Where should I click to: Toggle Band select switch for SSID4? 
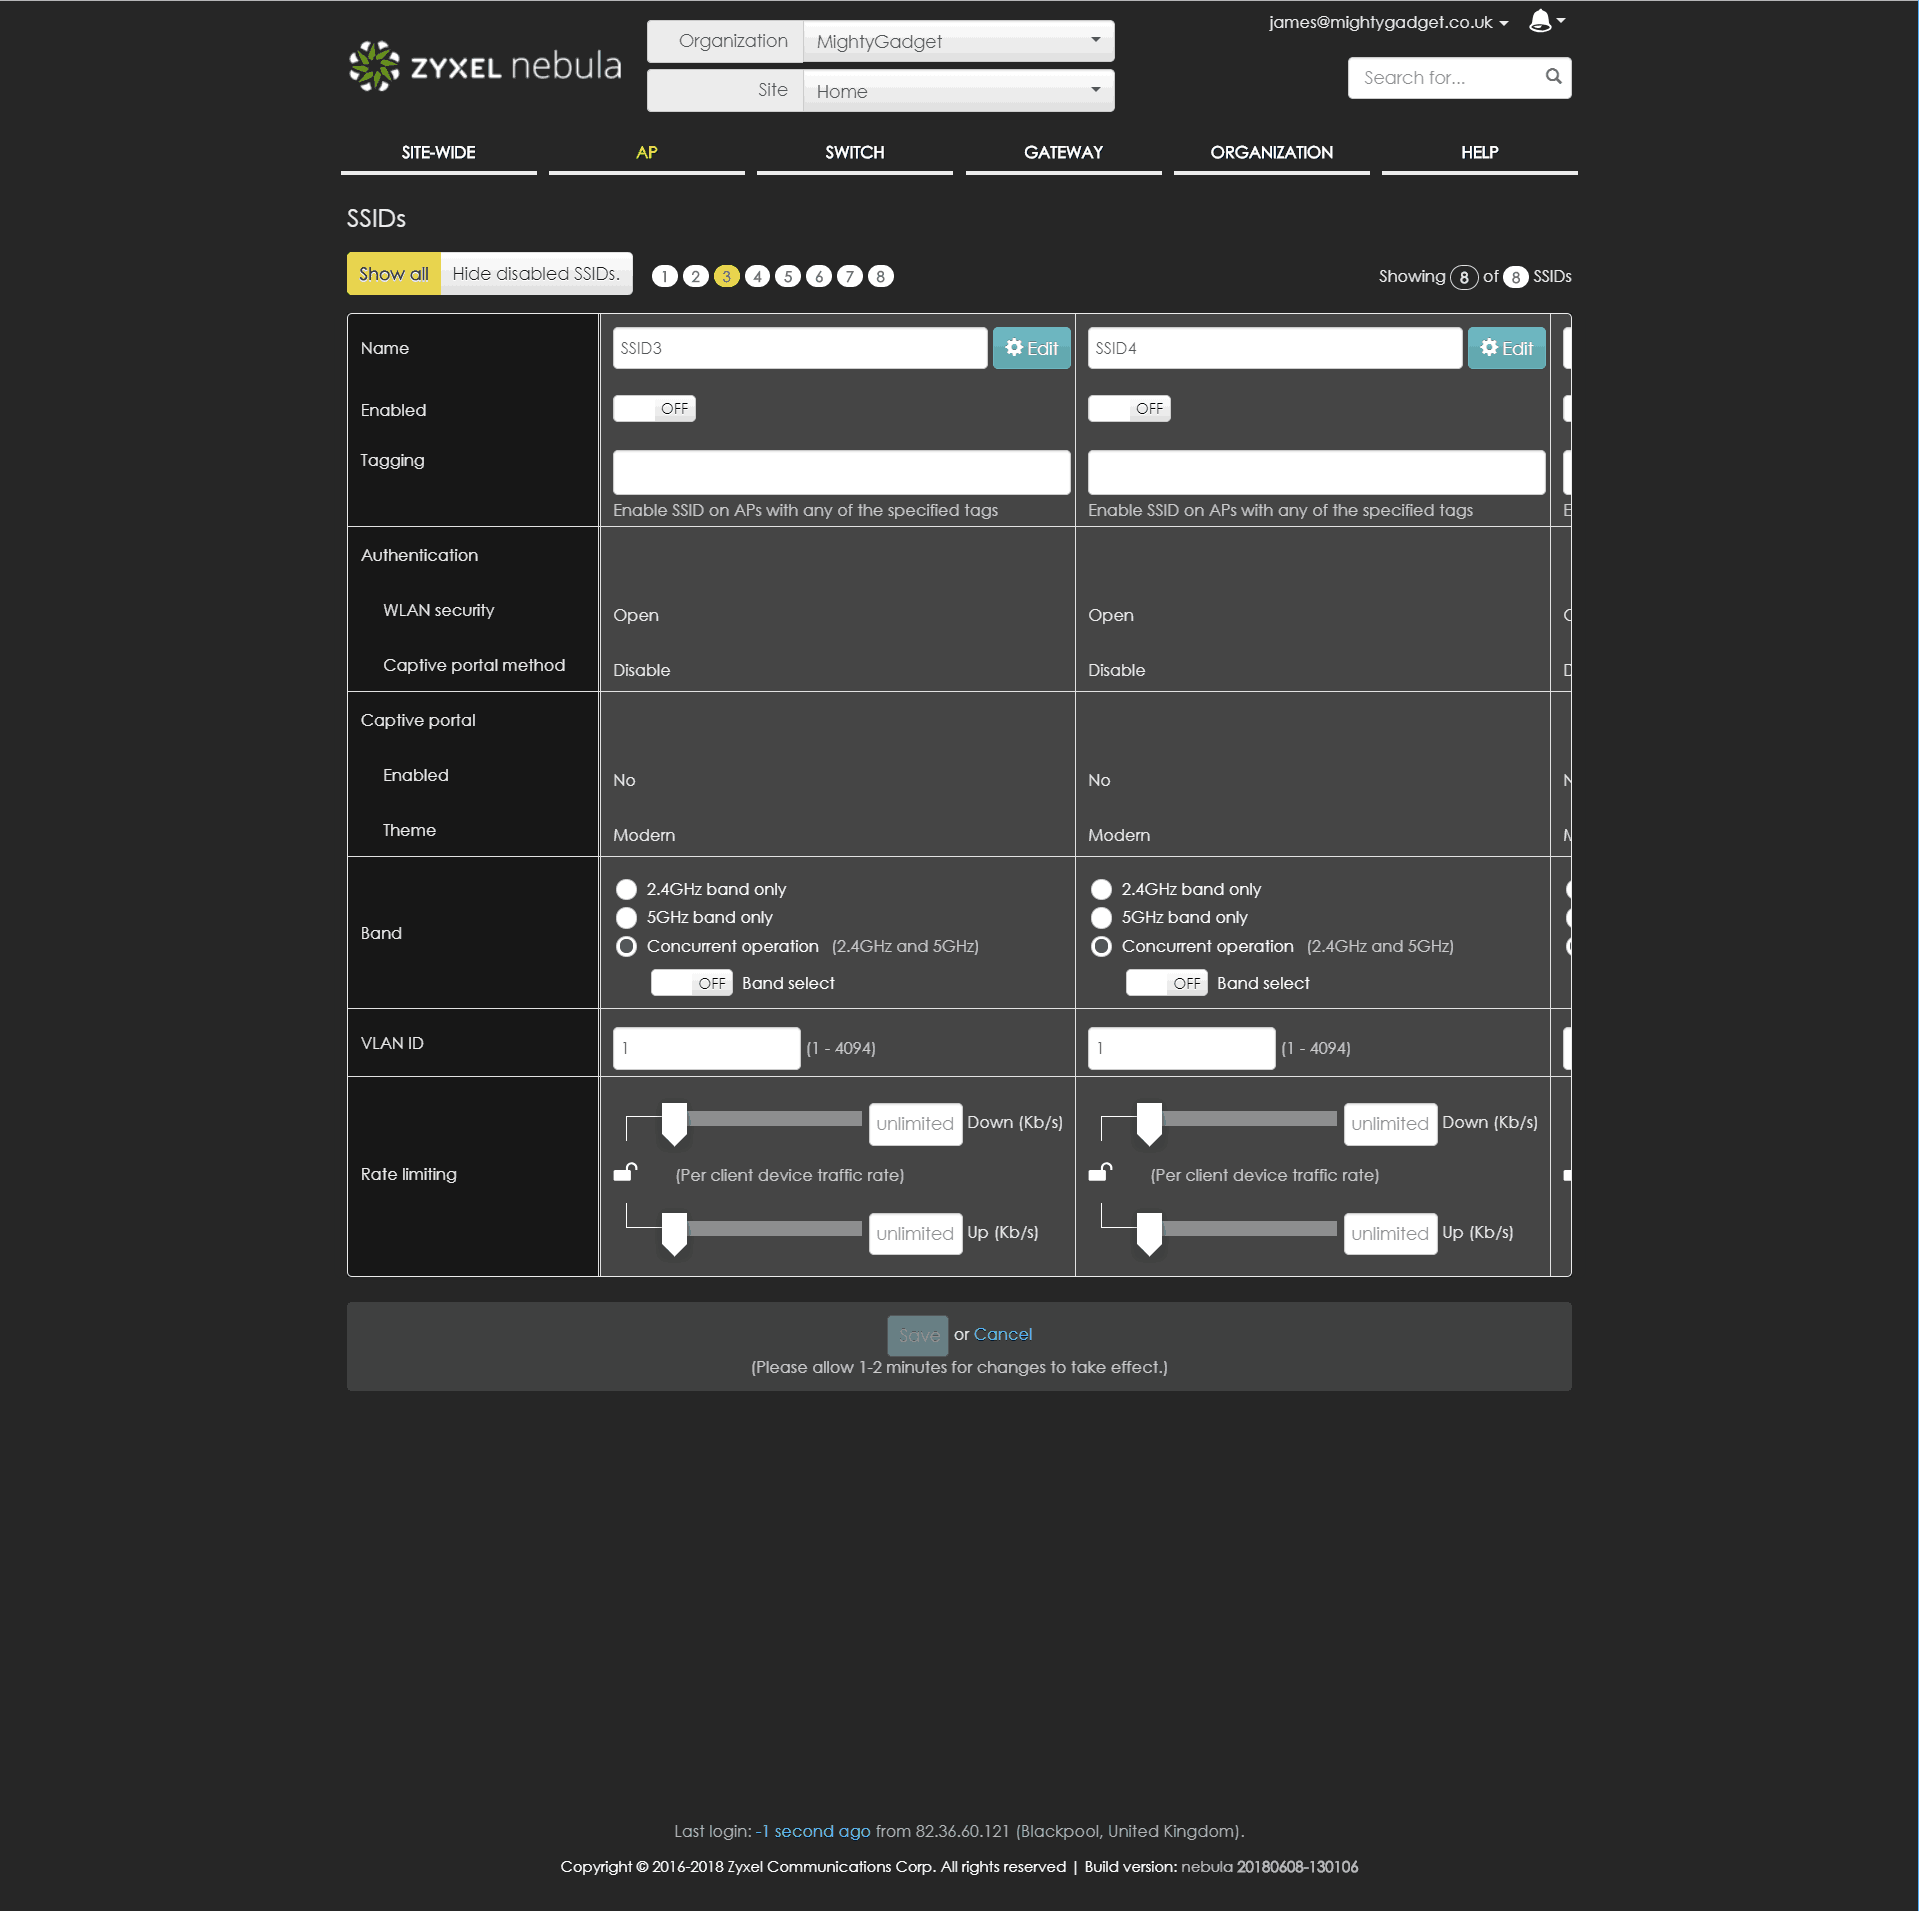(1166, 984)
